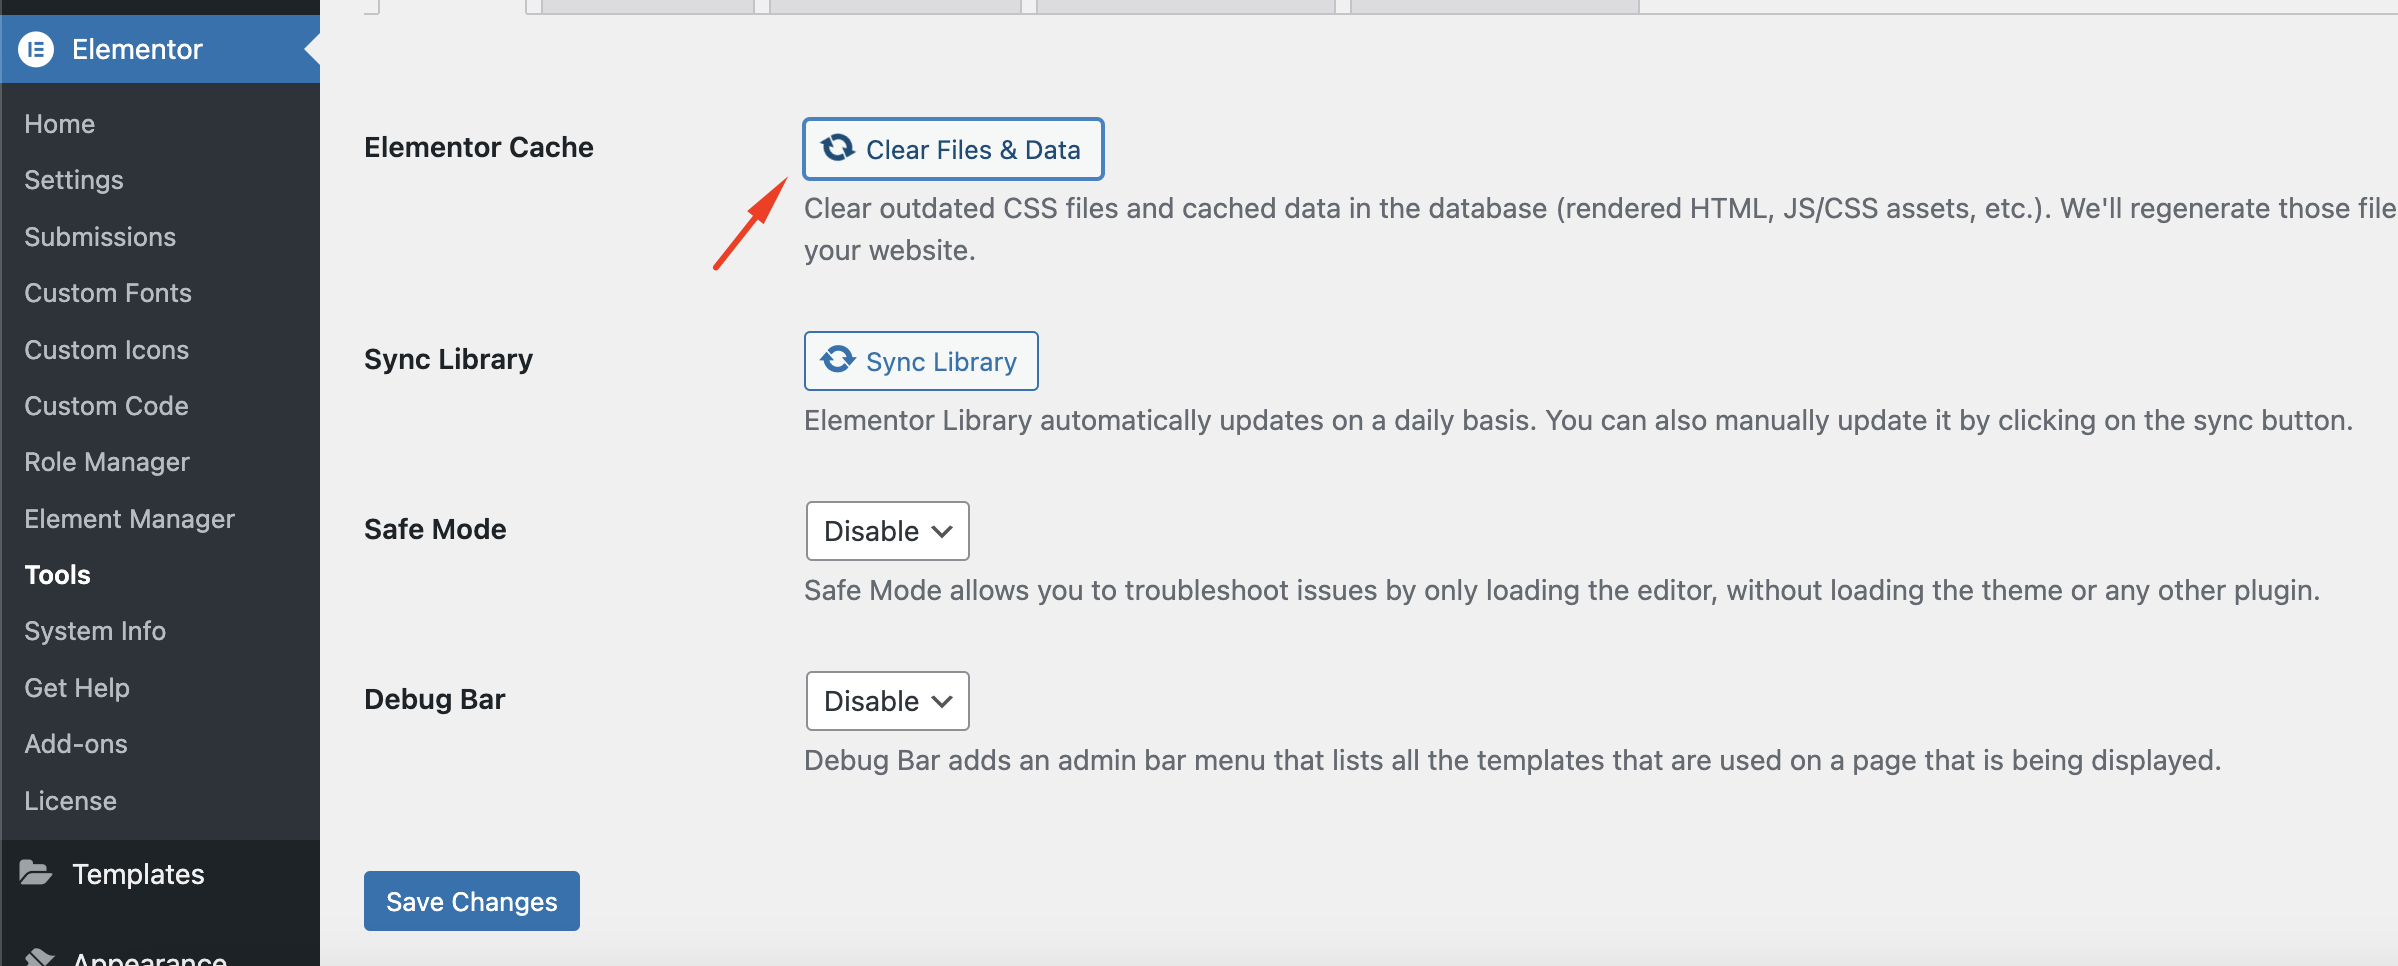Open the Debug Bar dropdown
This screenshot has width=2398, height=966.
coord(887,701)
